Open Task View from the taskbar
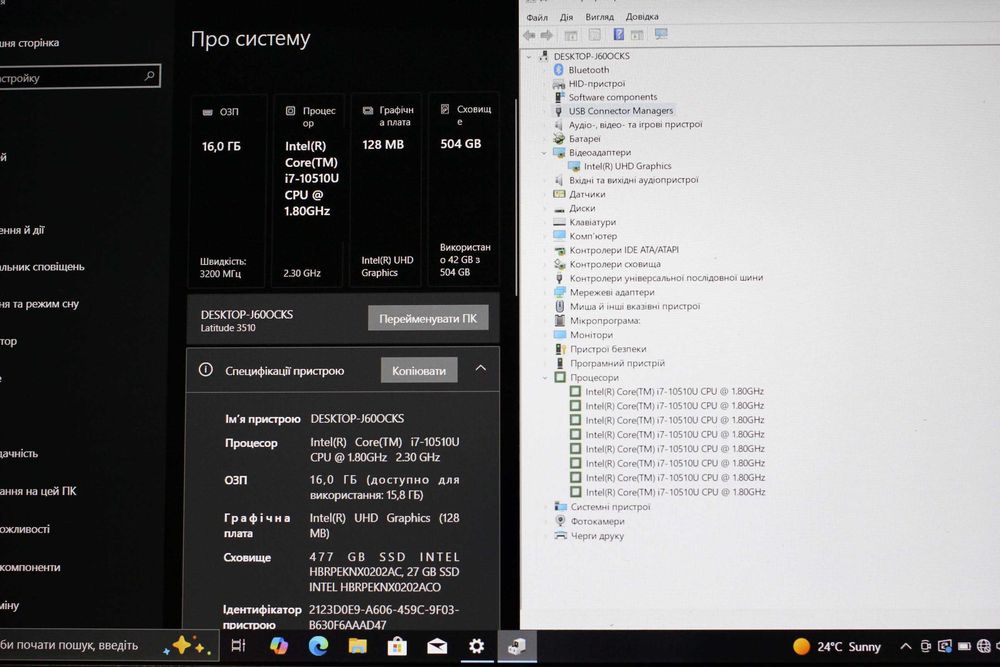The height and width of the screenshot is (667, 1000). (239, 645)
